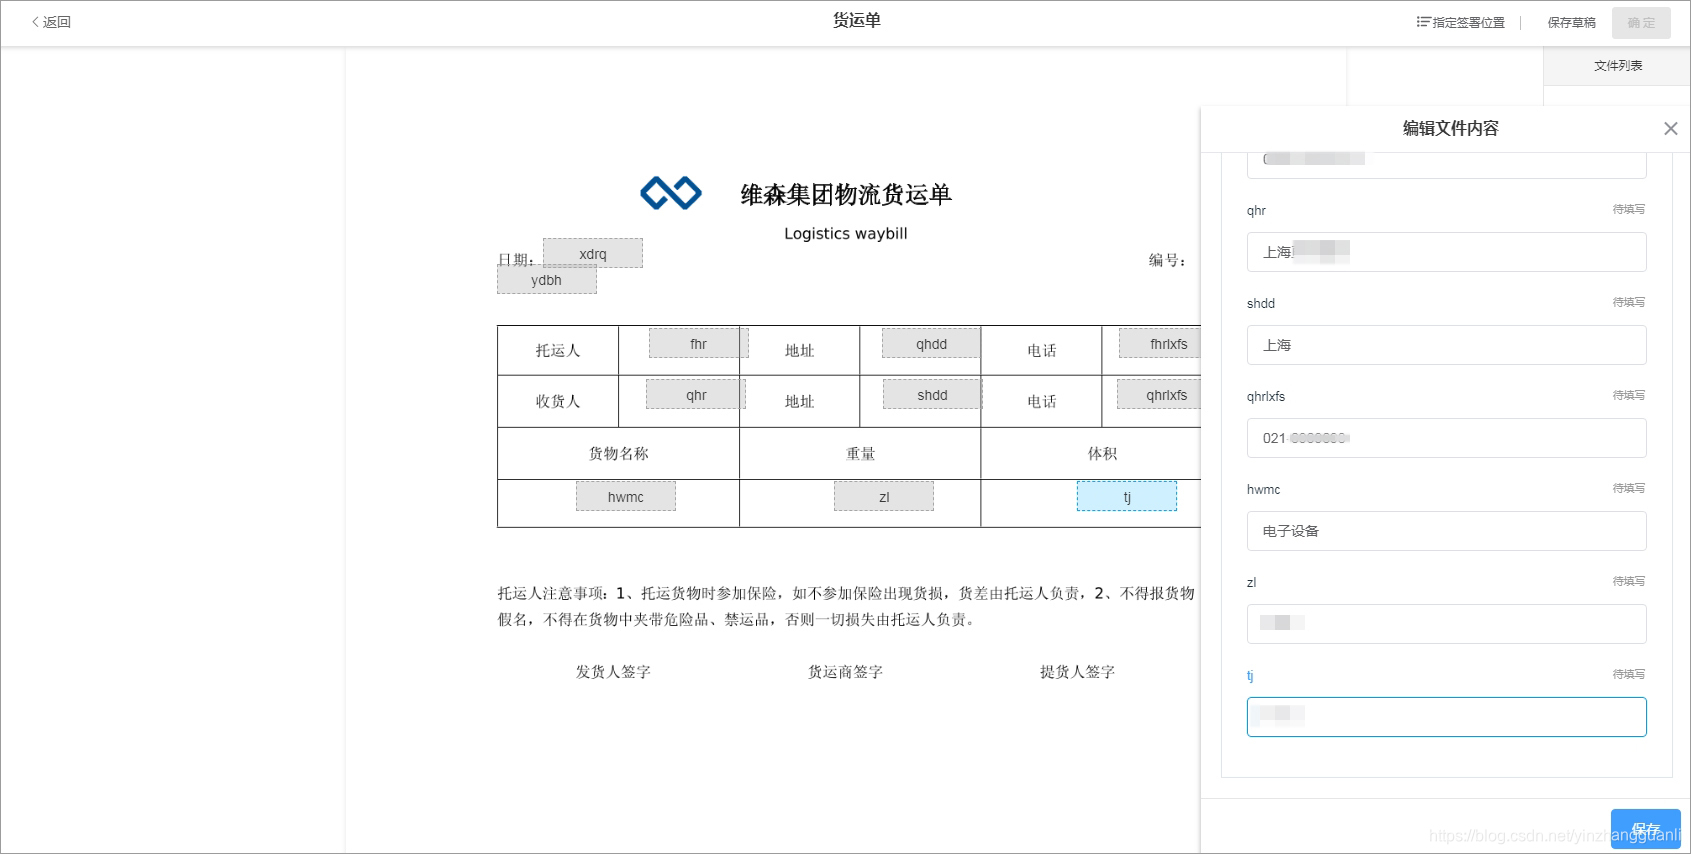Viewport: 1691px width, 854px height.
Task: Select the qhrlxfs field box in table
Action: tap(1159, 394)
